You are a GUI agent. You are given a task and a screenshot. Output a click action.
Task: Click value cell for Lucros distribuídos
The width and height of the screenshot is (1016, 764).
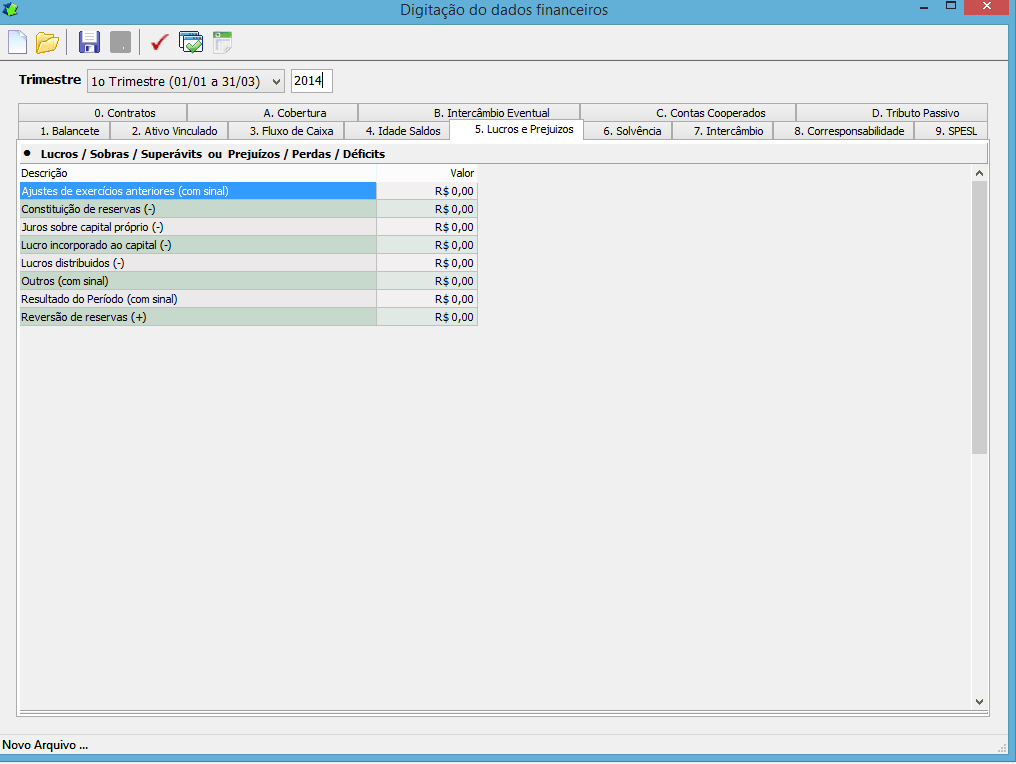point(427,263)
